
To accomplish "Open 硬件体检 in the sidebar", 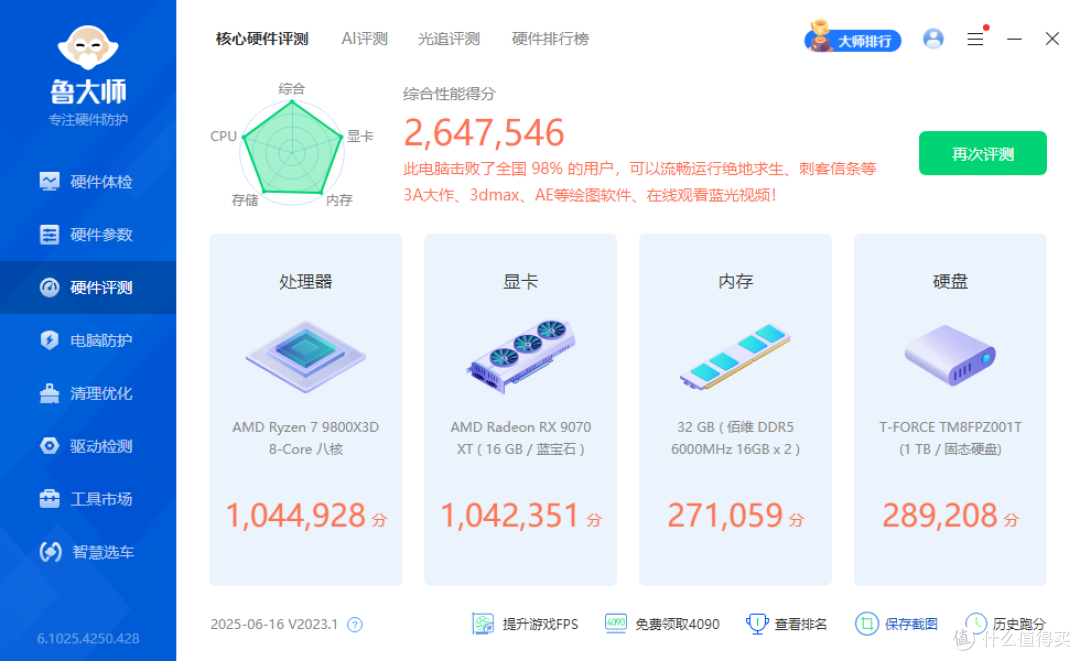I will [x=87, y=182].
